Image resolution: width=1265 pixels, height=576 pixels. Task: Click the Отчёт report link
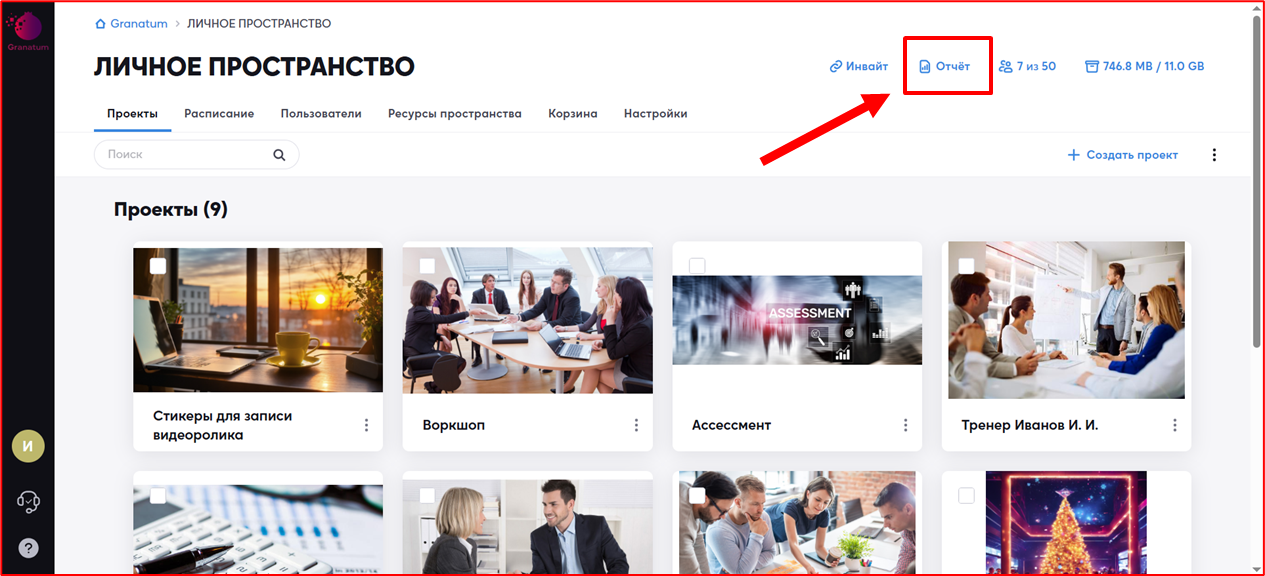point(945,67)
